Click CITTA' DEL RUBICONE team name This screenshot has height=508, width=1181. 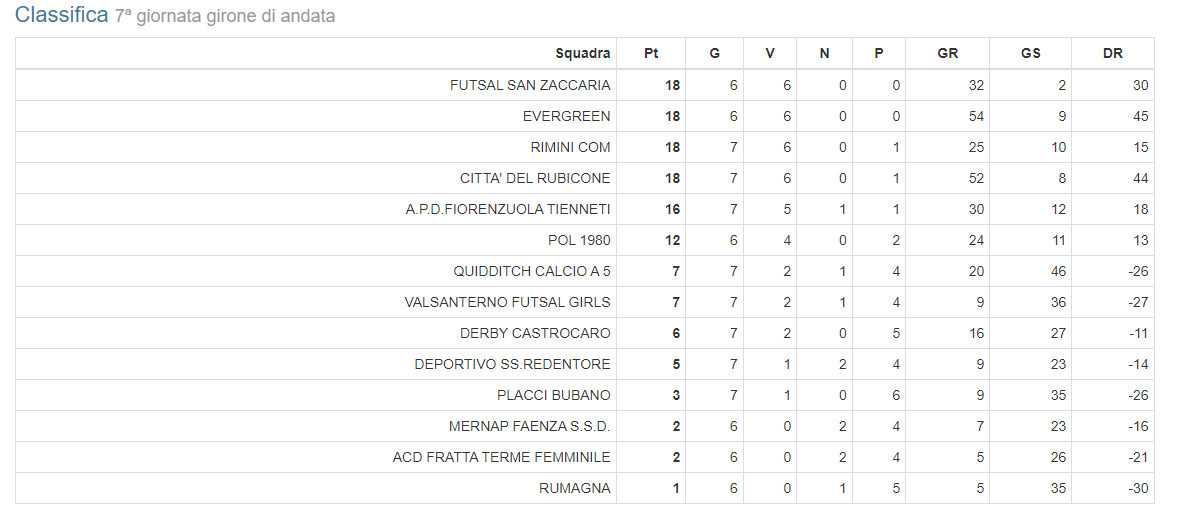click(x=536, y=178)
